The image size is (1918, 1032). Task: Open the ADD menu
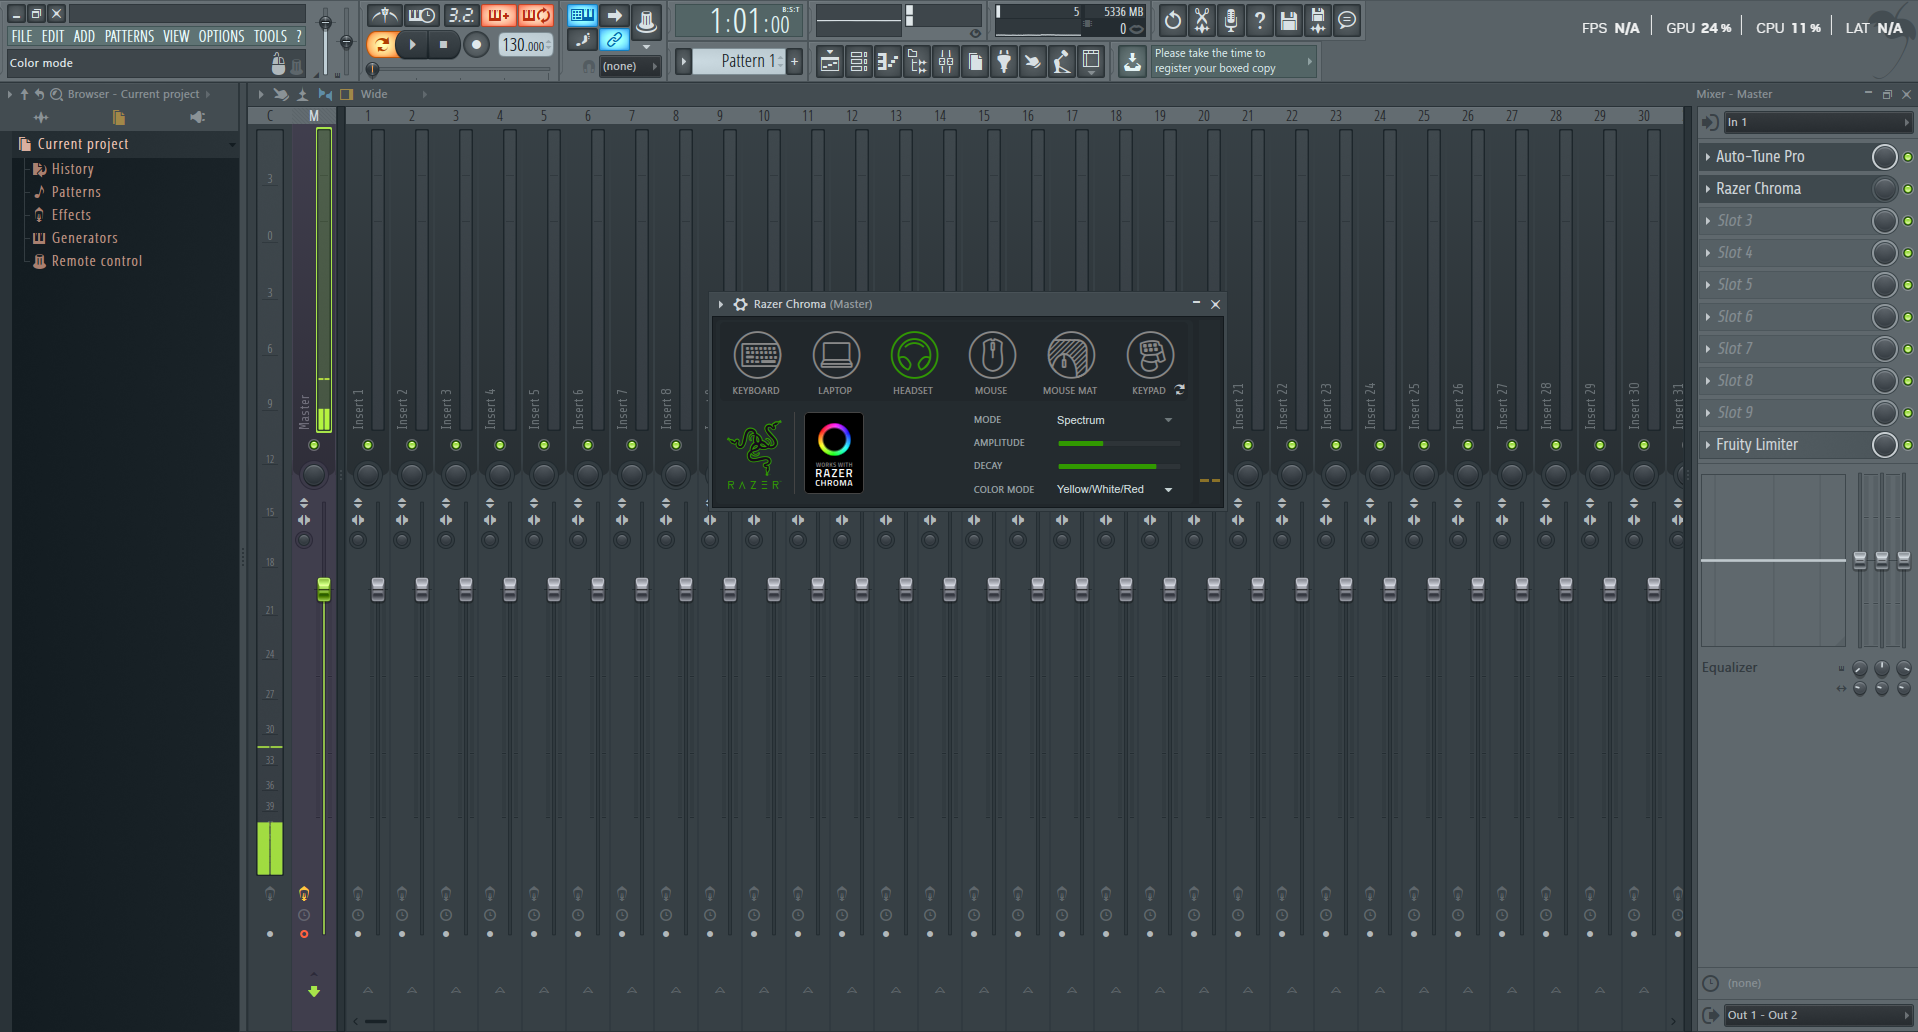[85, 36]
